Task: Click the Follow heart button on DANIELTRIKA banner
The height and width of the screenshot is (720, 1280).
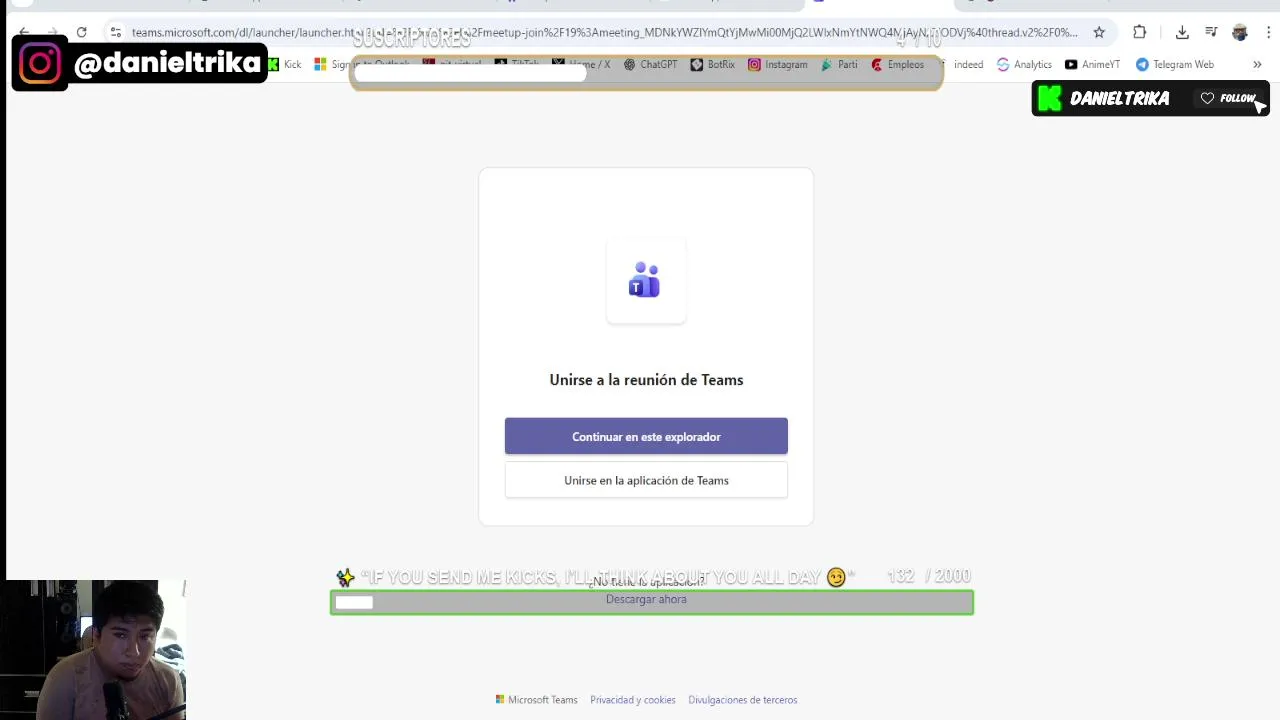Action: coord(1228,98)
